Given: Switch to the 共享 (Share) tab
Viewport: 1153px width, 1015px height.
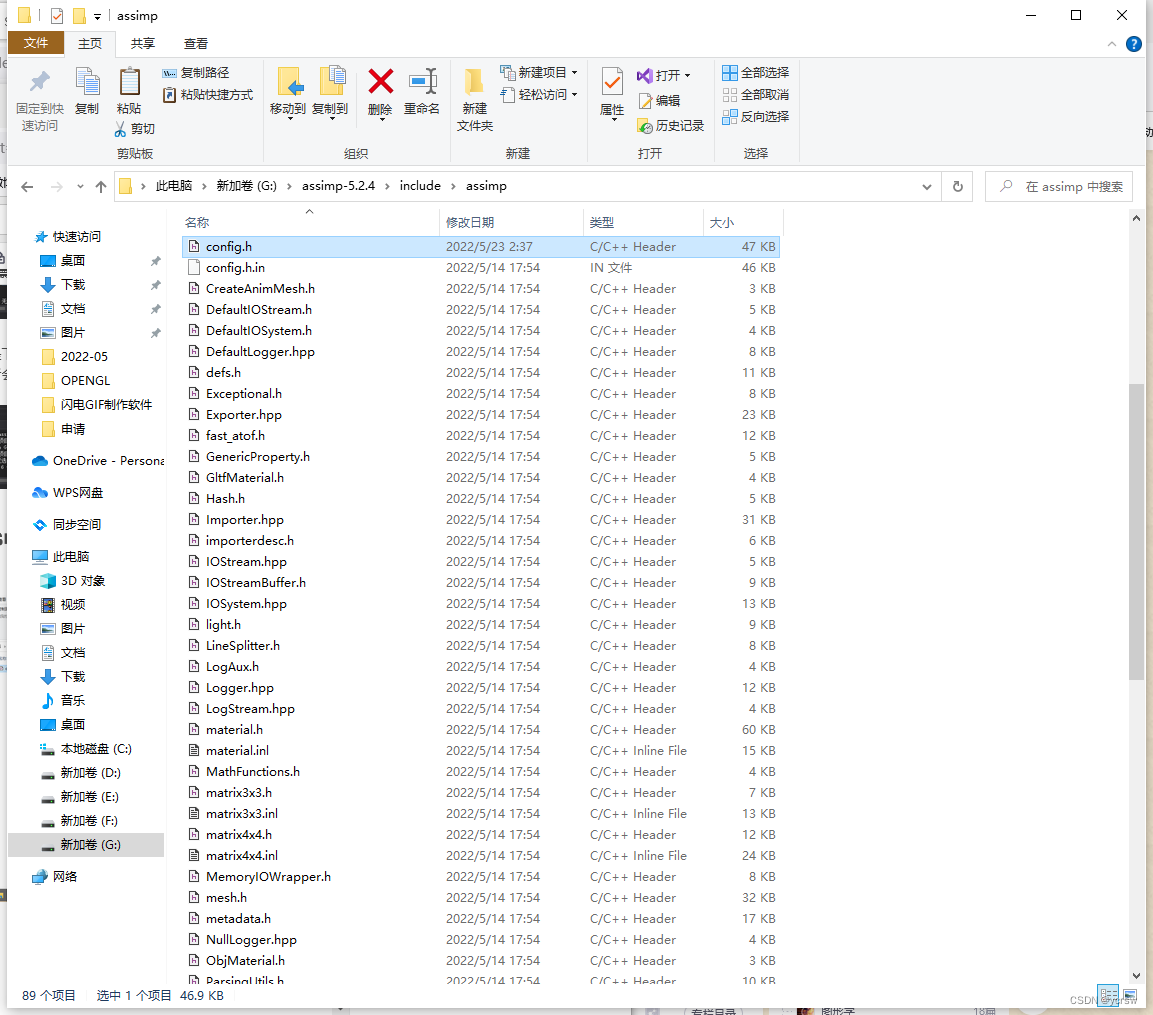Looking at the screenshot, I should point(143,44).
